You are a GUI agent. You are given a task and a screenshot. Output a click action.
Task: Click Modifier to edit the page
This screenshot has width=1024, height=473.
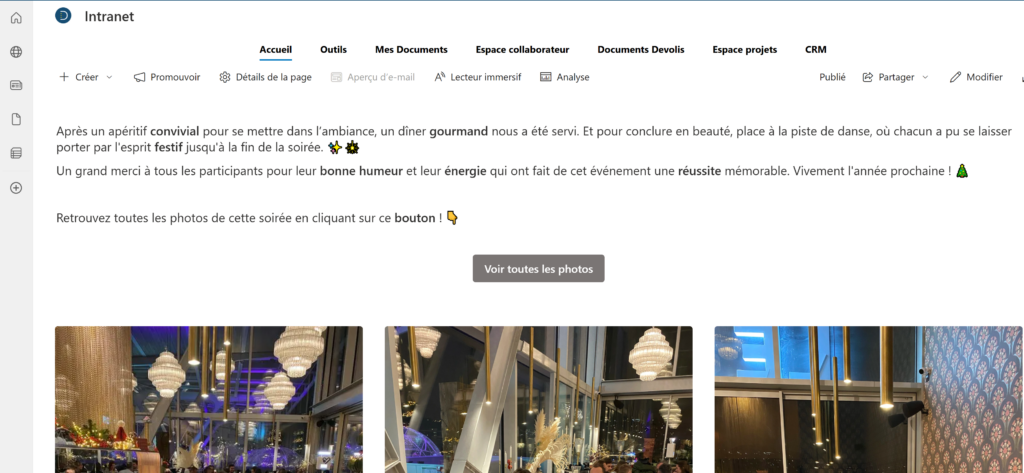[976, 77]
